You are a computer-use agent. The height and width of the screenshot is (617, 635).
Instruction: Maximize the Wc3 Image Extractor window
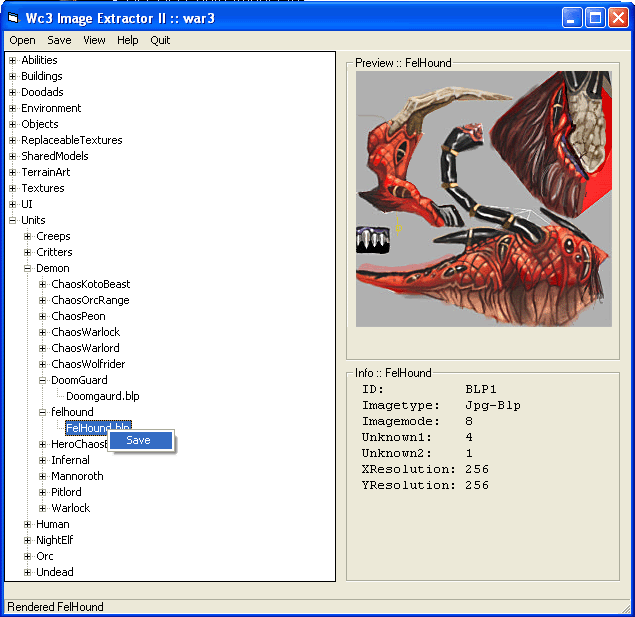click(x=595, y=18)
